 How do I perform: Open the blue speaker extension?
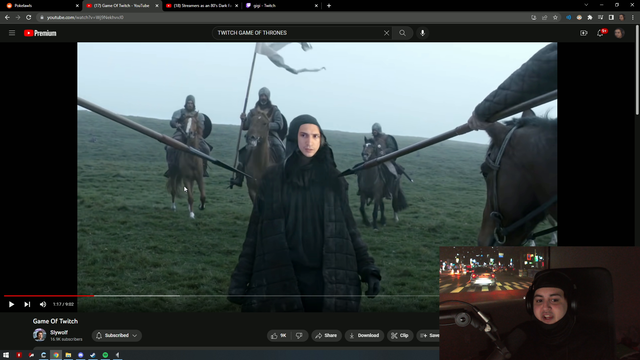pyautogui.click(x=569, y=18)
